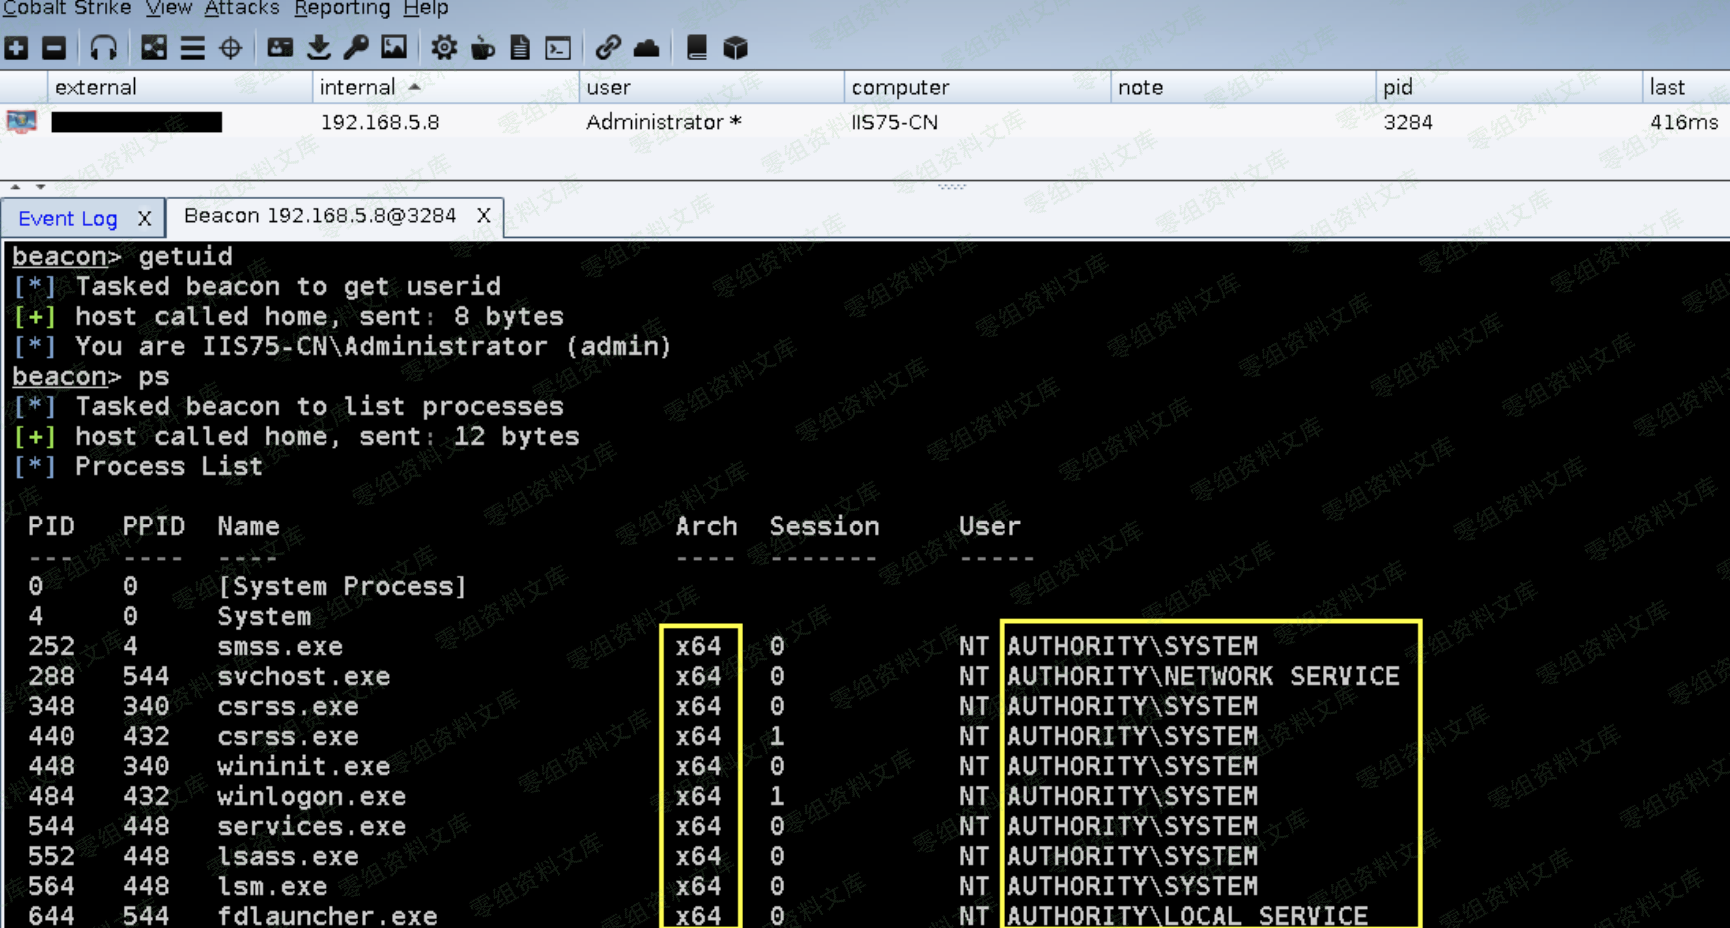
Task: Click the plus new connection icon
Action: [17, 48]
